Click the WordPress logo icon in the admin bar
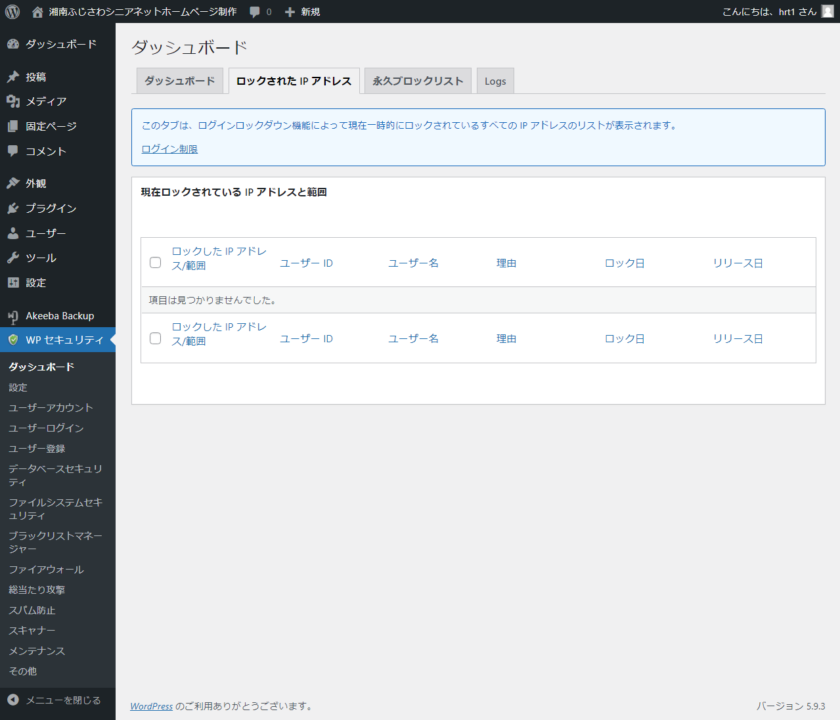The height and width of the screenshot is (720, 840). [12, 12]
